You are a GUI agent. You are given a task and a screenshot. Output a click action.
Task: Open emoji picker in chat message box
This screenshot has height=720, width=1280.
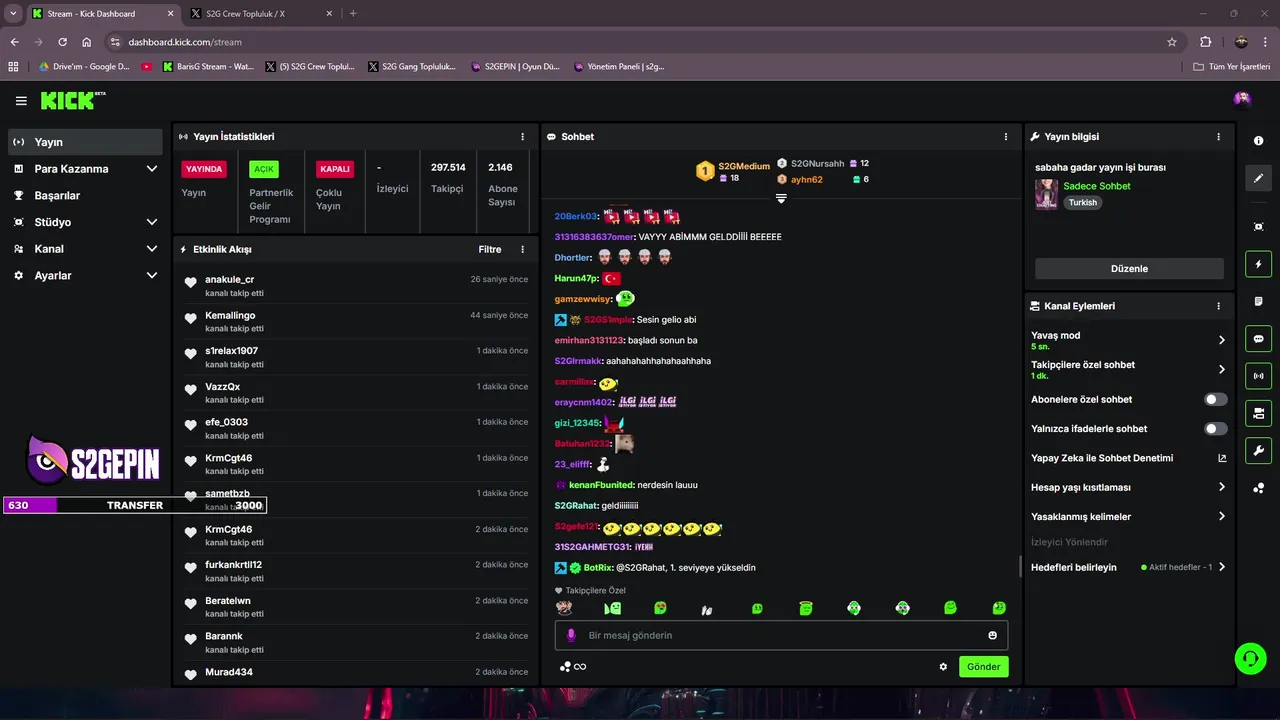tap(992, 635)
